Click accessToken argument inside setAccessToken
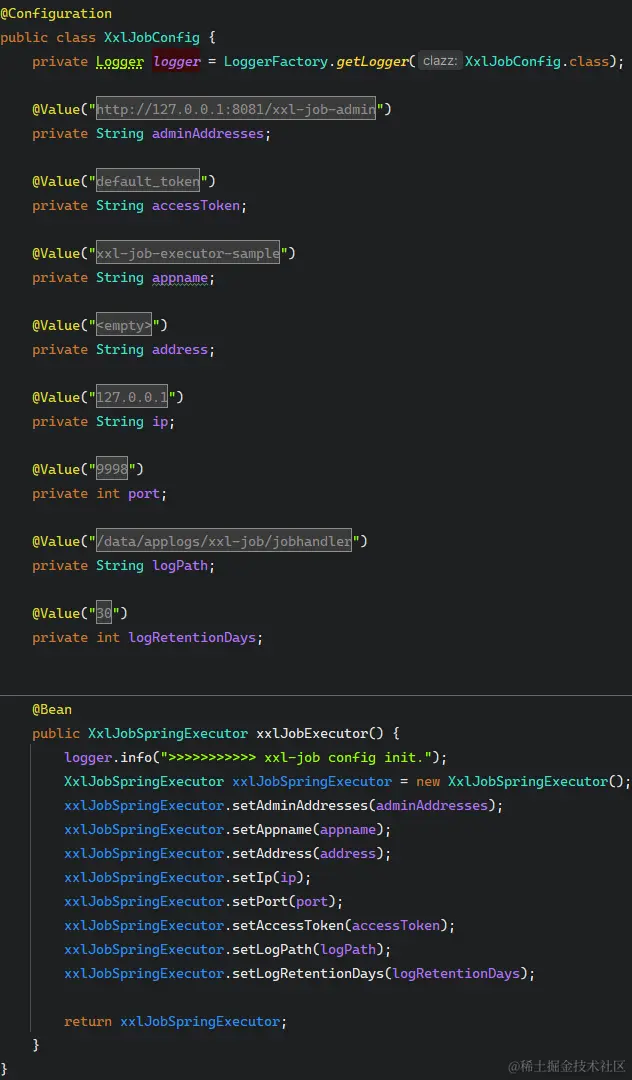 point(397,926)
